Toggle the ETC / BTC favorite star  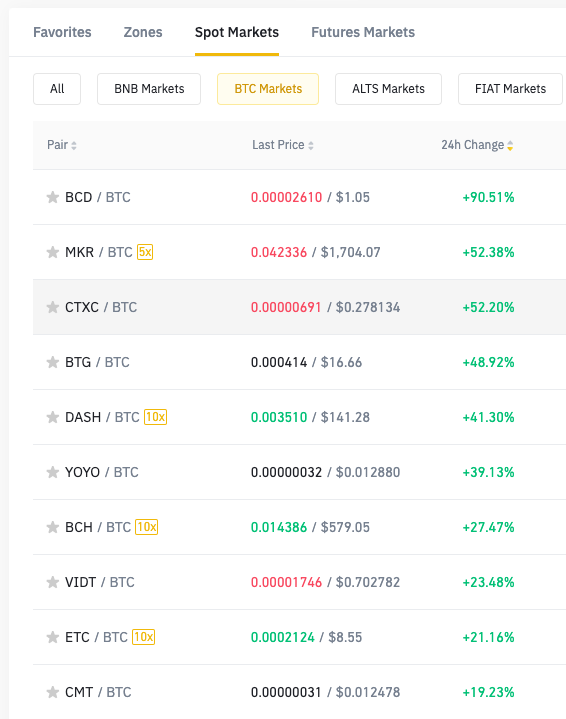[x=53, y=637]
